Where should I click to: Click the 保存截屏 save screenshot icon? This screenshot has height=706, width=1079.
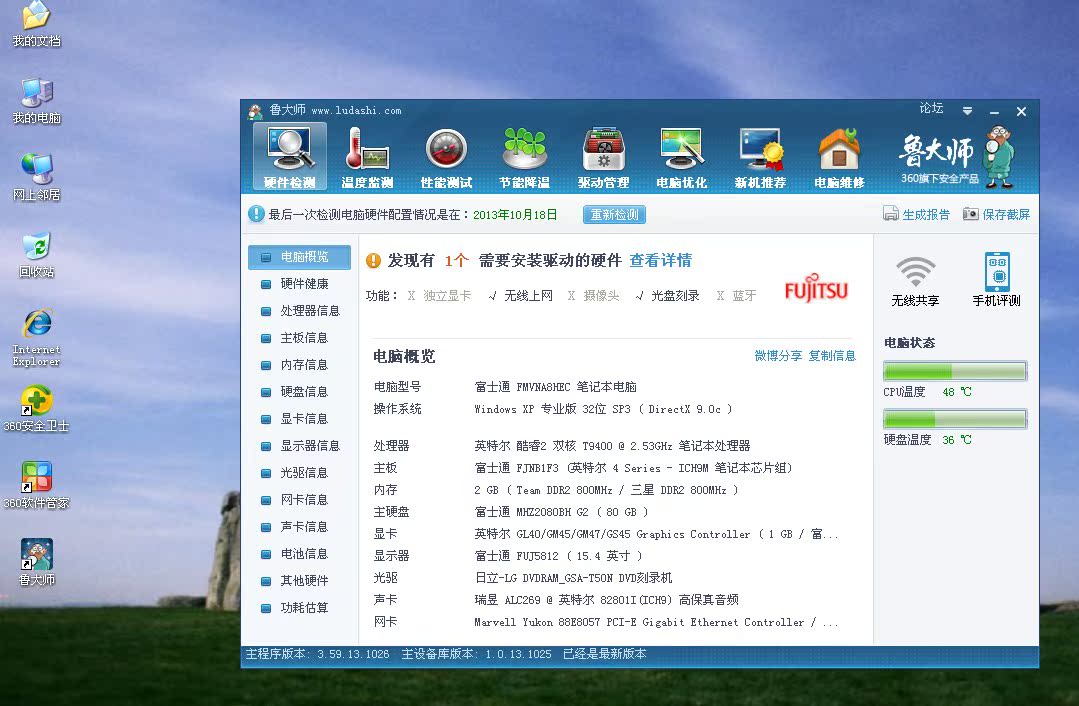tap(970, 214)
